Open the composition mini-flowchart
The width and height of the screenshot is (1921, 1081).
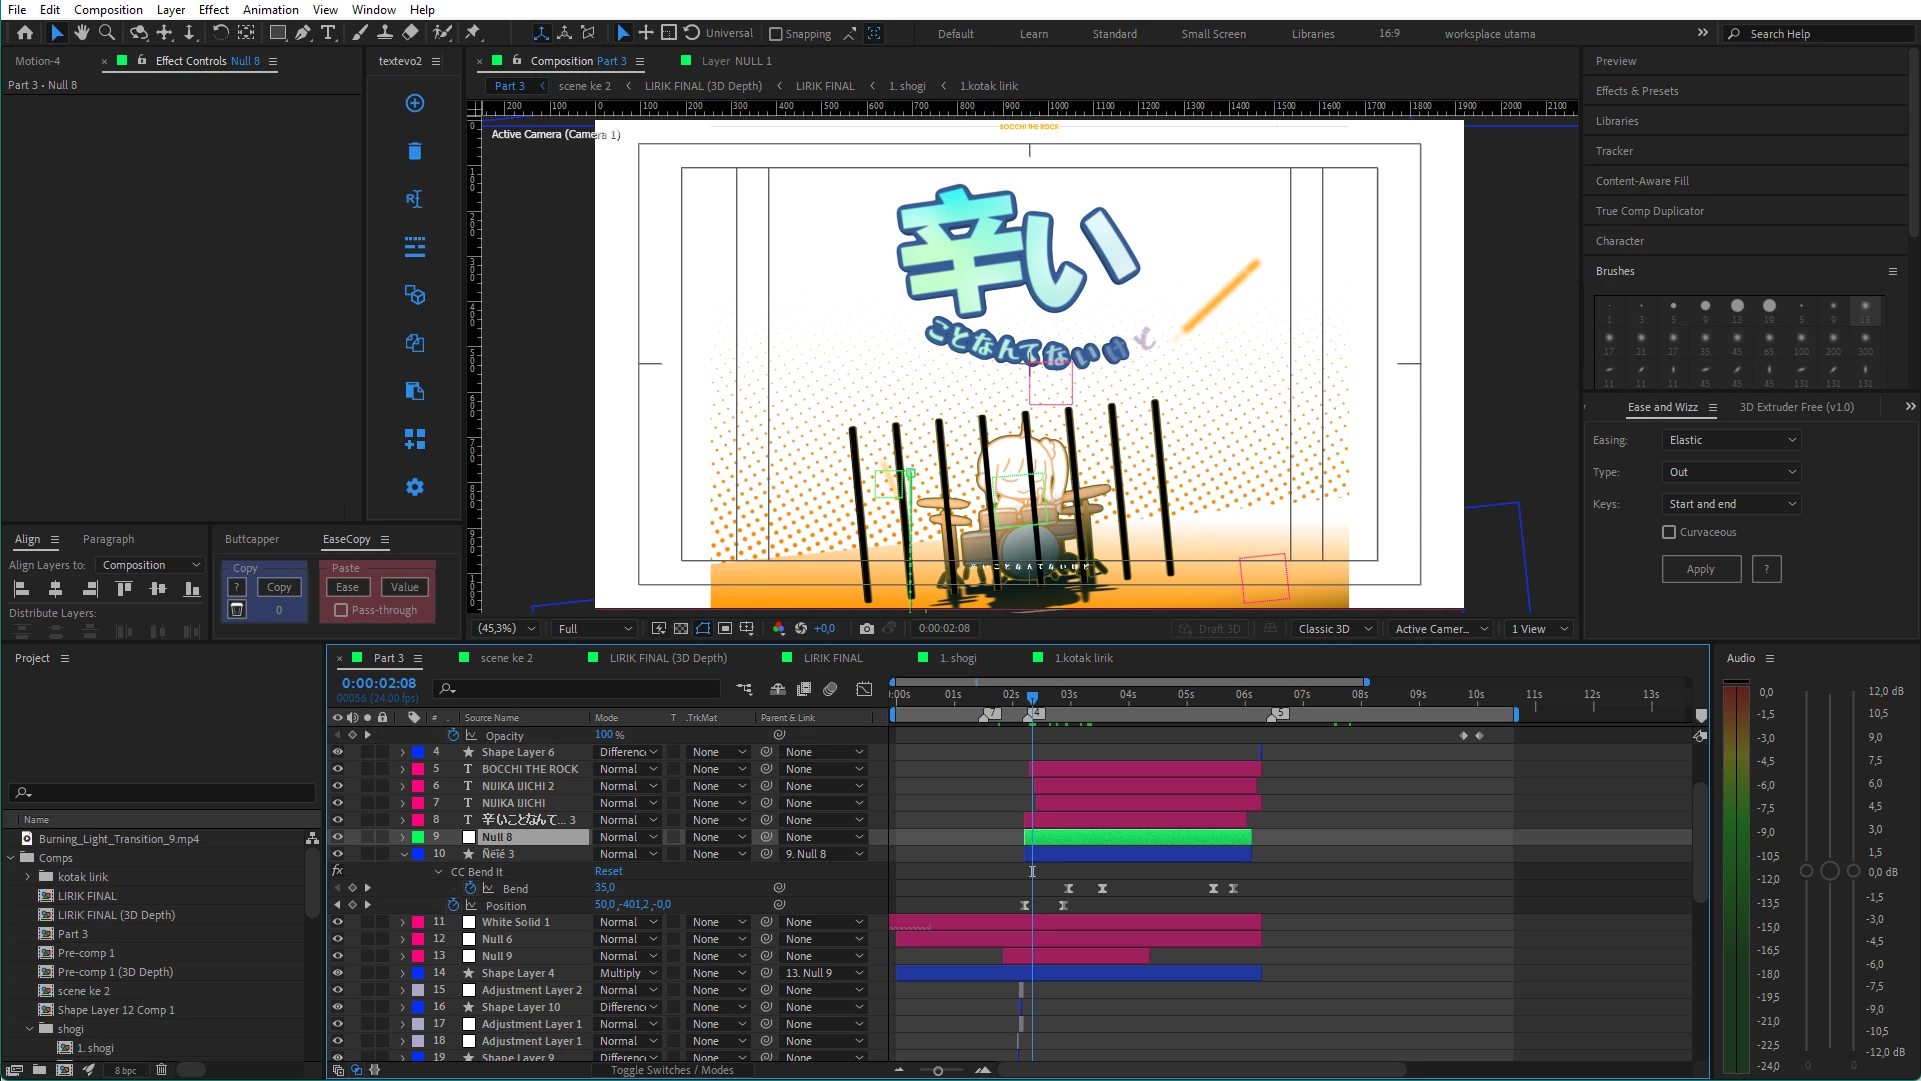[x=744, y=689]
